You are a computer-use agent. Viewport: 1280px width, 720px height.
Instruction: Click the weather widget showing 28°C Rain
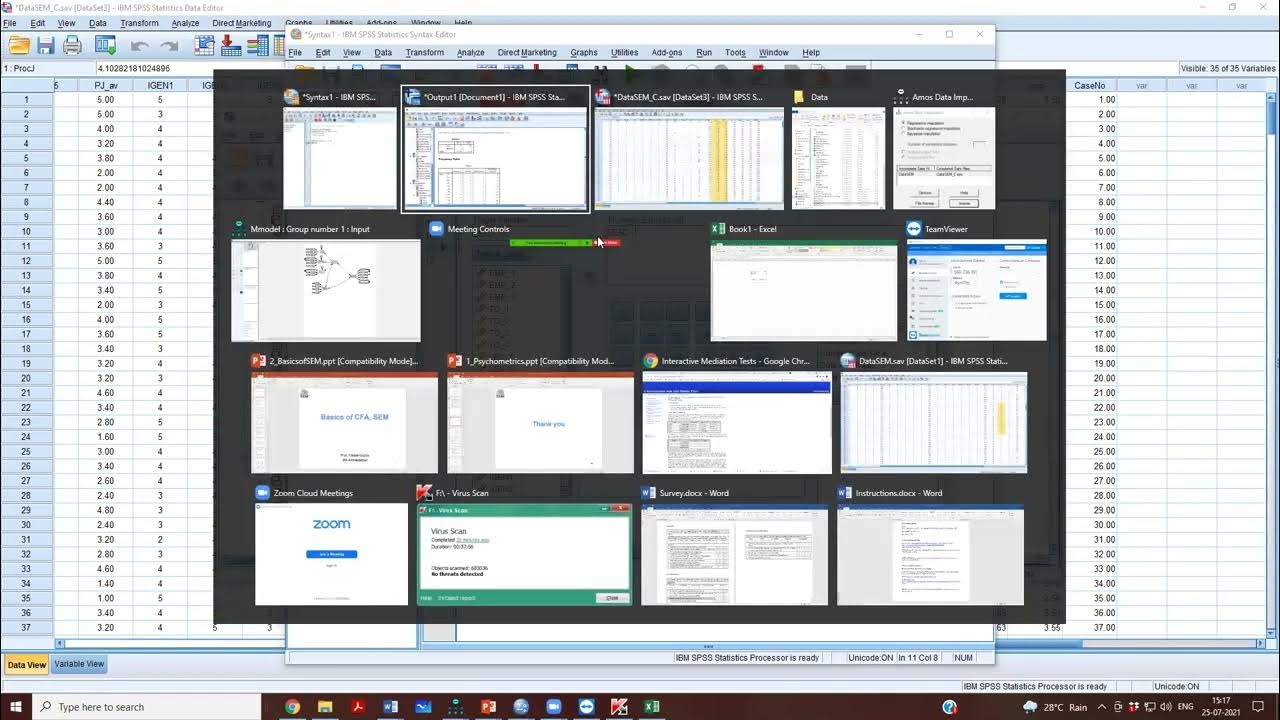(1053, 707)
